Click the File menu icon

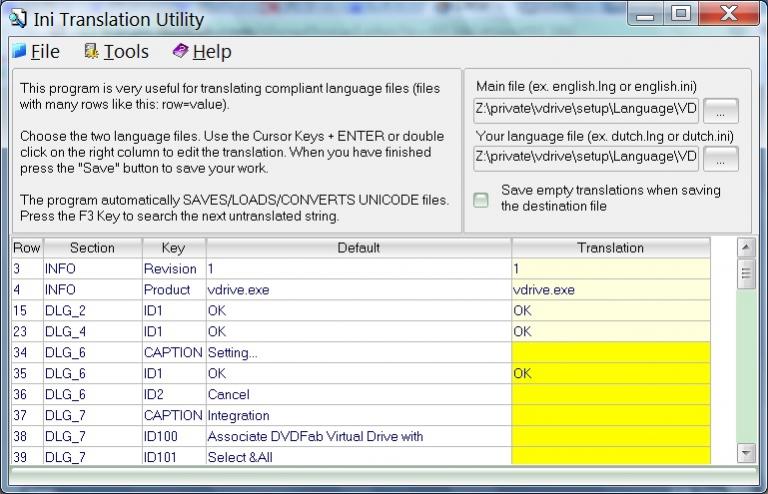[19, 51]
